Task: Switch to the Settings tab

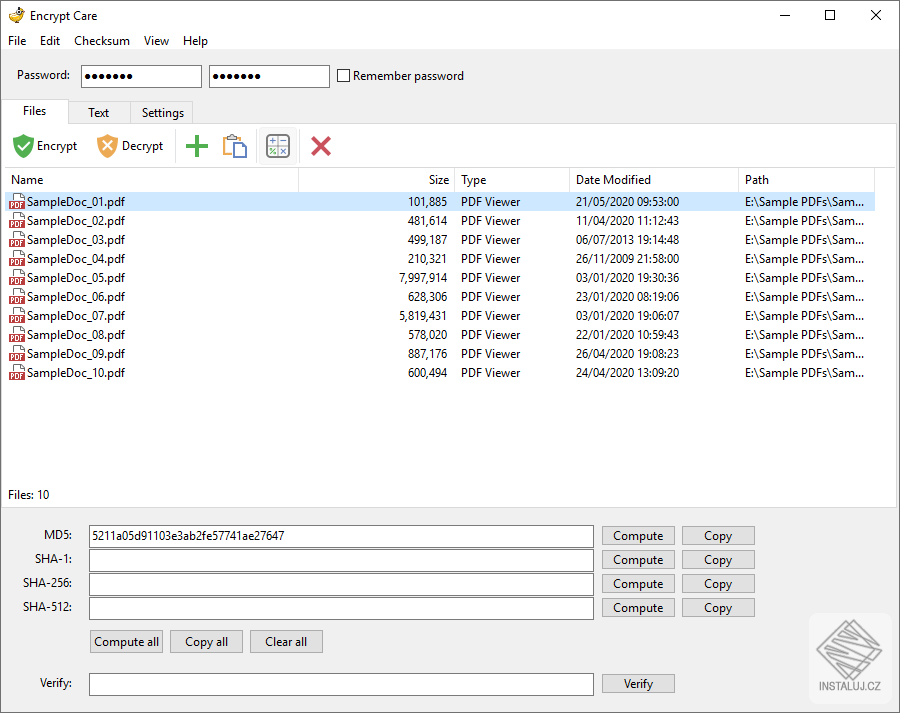Action: 161,112
